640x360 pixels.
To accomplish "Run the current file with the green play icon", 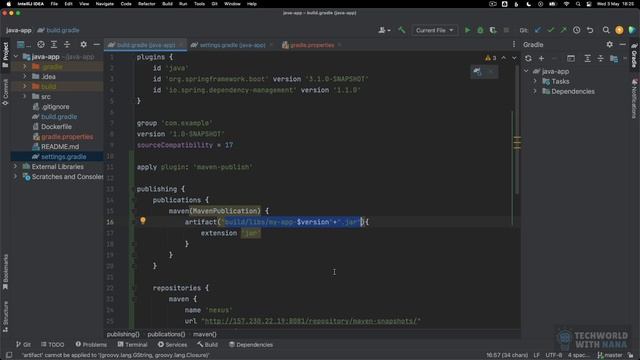I will pyautogui.click(x=467, y=30).
